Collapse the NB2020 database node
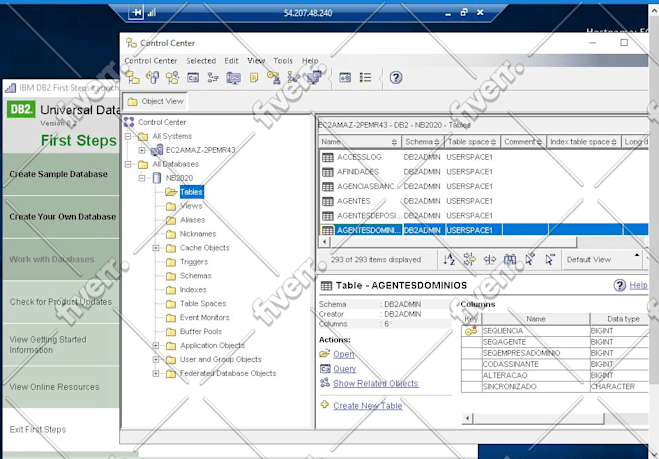This screenshot has width=659, height=459. 142,178
